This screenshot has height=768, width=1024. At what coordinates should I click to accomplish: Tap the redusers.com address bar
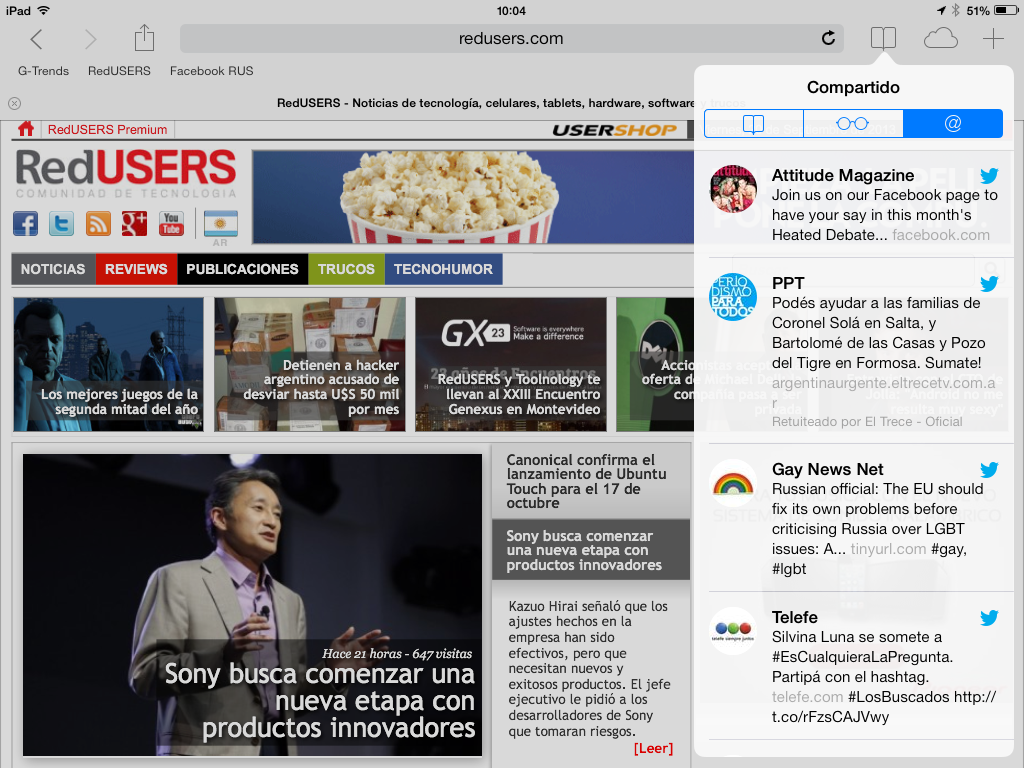click(x=511, y=39)
